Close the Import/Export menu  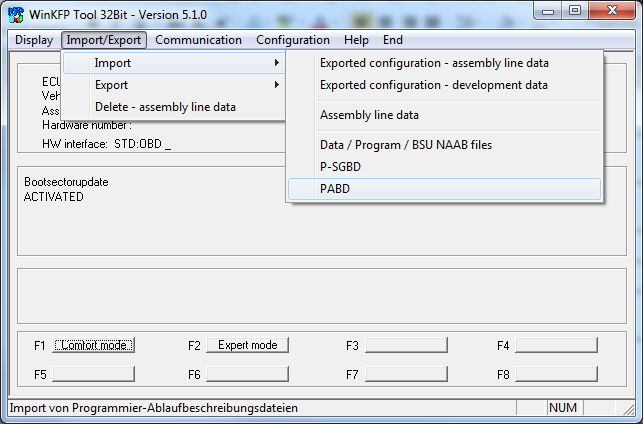click(x=104, y=40)
